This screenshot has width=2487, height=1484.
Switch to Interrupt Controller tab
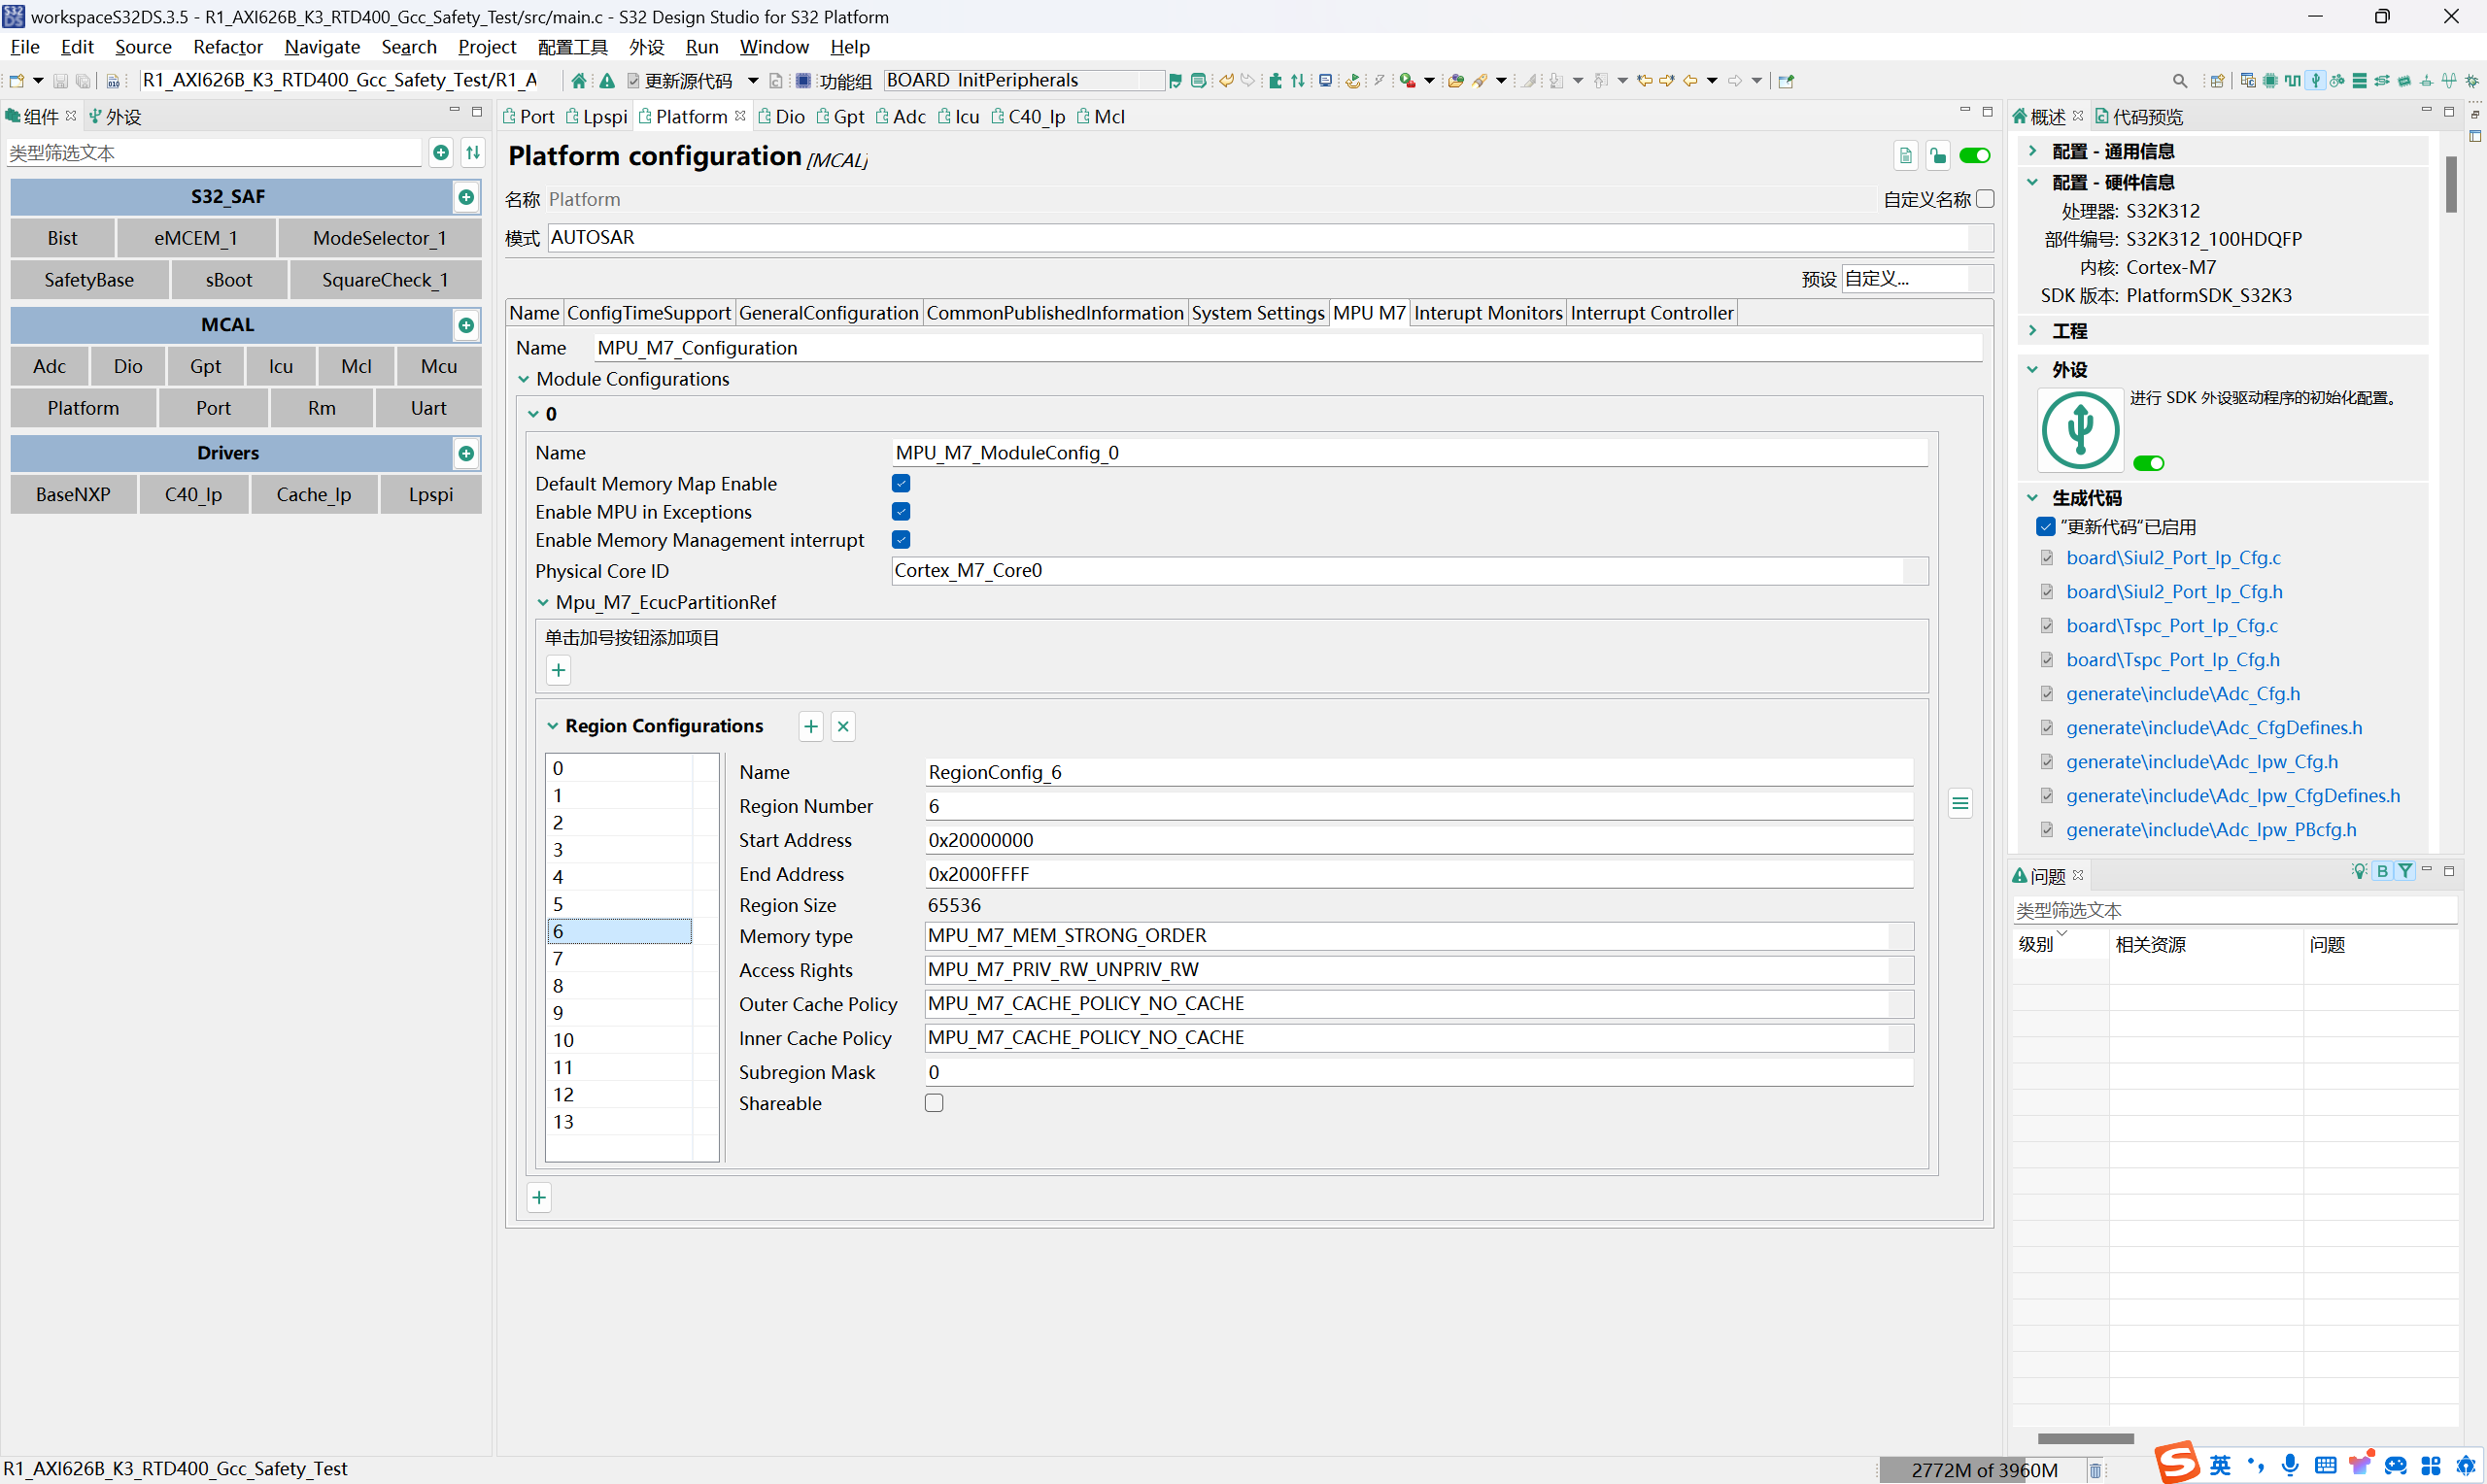[x=1651, y=313]
